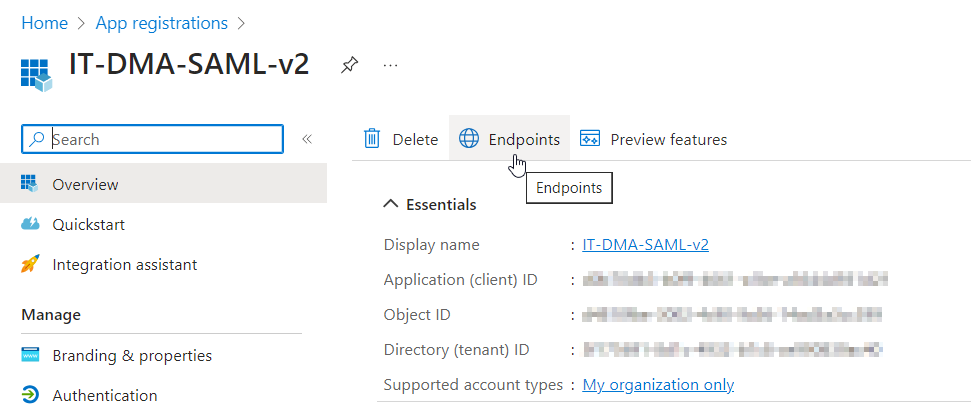The image size is (971, 413).
Task: Click the Overview grid icon
Action: [x=29, y=183]
